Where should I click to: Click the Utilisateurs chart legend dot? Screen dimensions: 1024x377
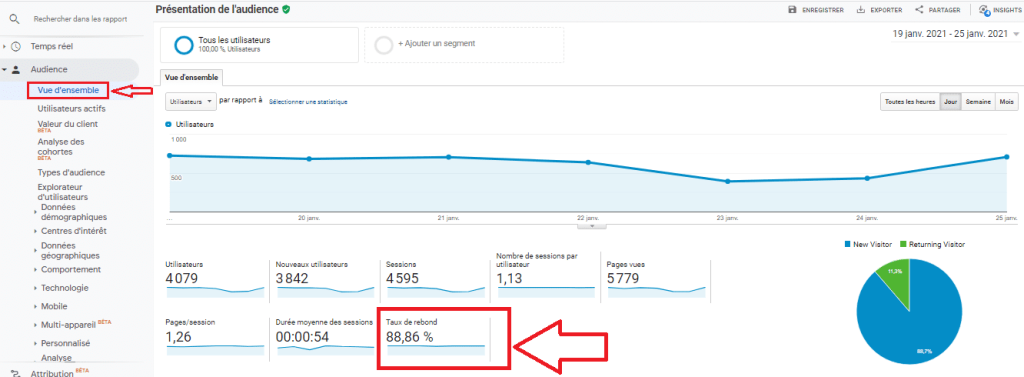click(x=168, y=123)
